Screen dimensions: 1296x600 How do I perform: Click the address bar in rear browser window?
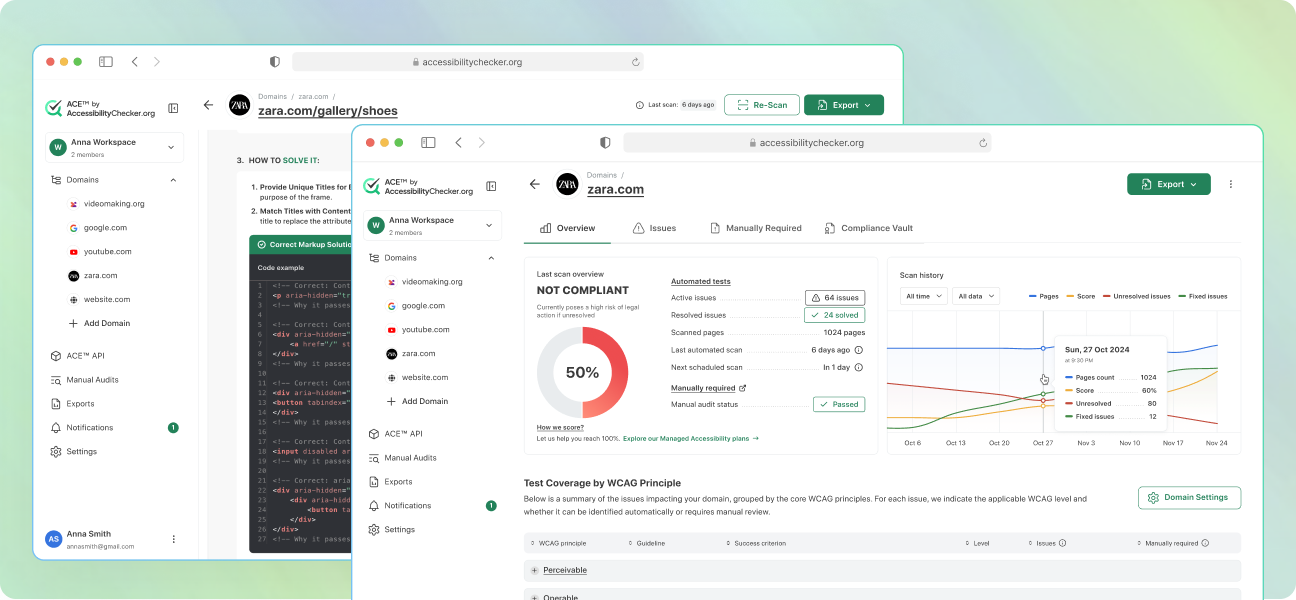coord(467,62)
